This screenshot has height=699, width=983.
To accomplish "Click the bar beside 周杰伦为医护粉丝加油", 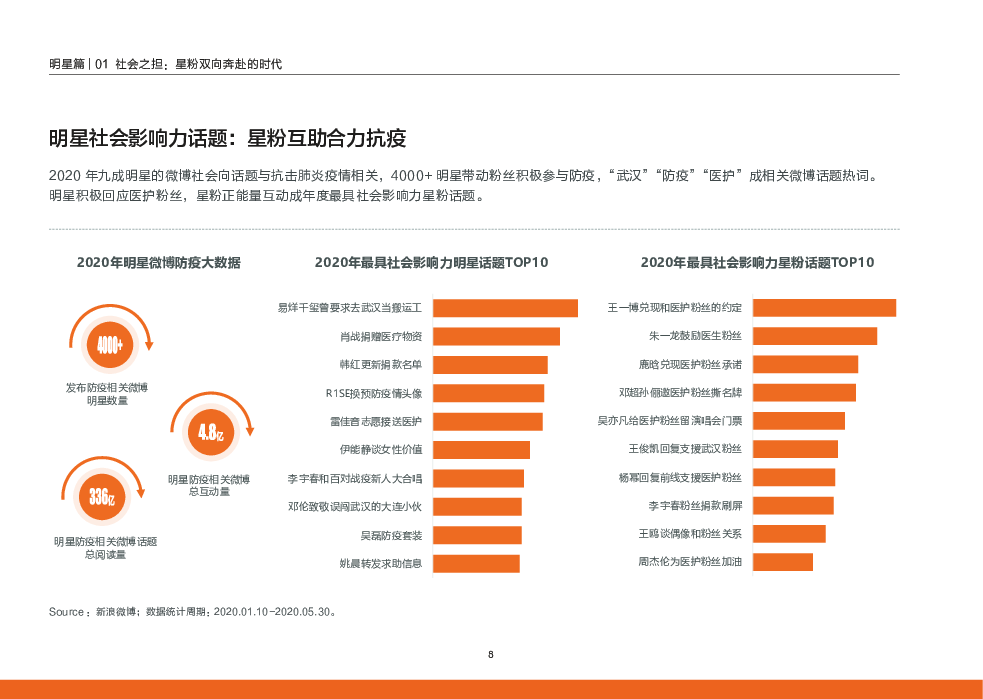I will pos(782,562).
